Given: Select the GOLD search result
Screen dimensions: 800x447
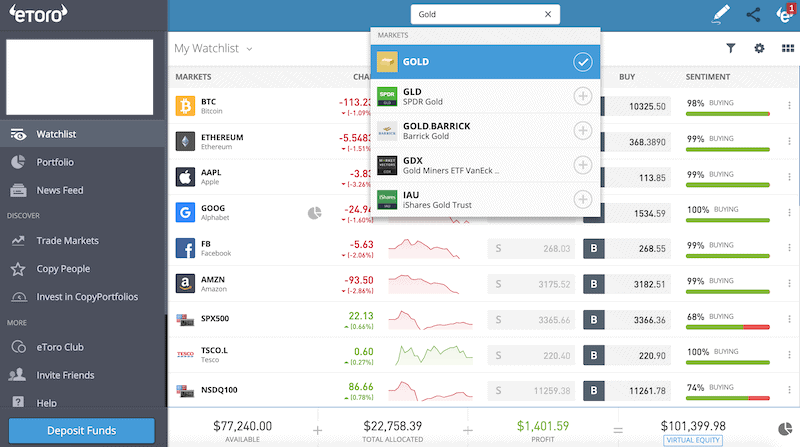Looking at the screenshot, I should 485,62.
